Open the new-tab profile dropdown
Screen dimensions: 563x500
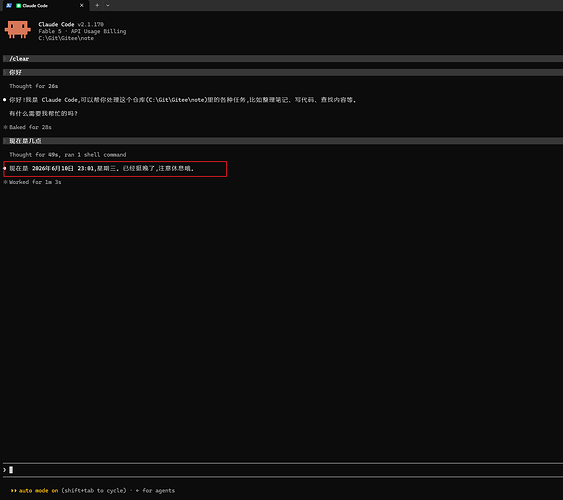pos(108,5)
